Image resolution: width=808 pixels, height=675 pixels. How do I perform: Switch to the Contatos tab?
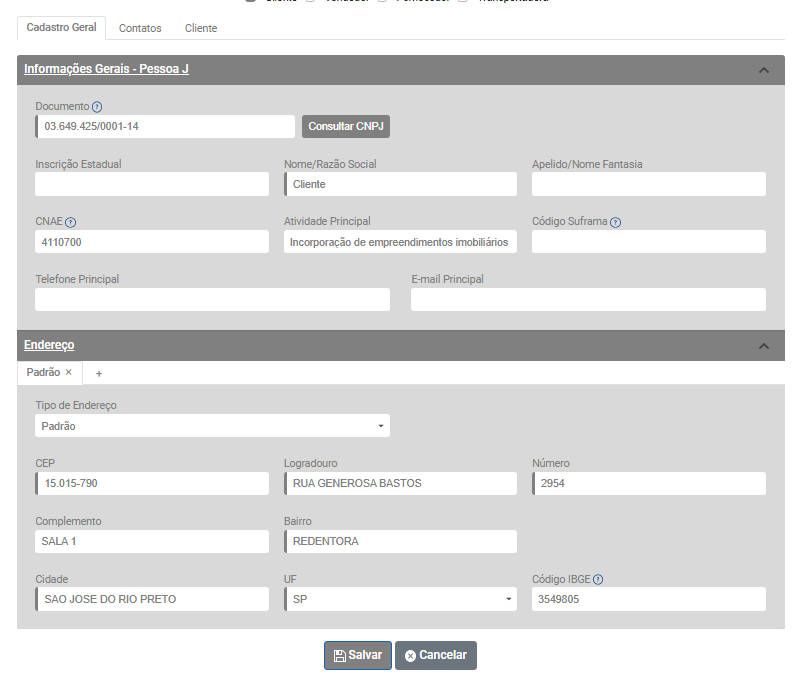click(x=140, y=29)
